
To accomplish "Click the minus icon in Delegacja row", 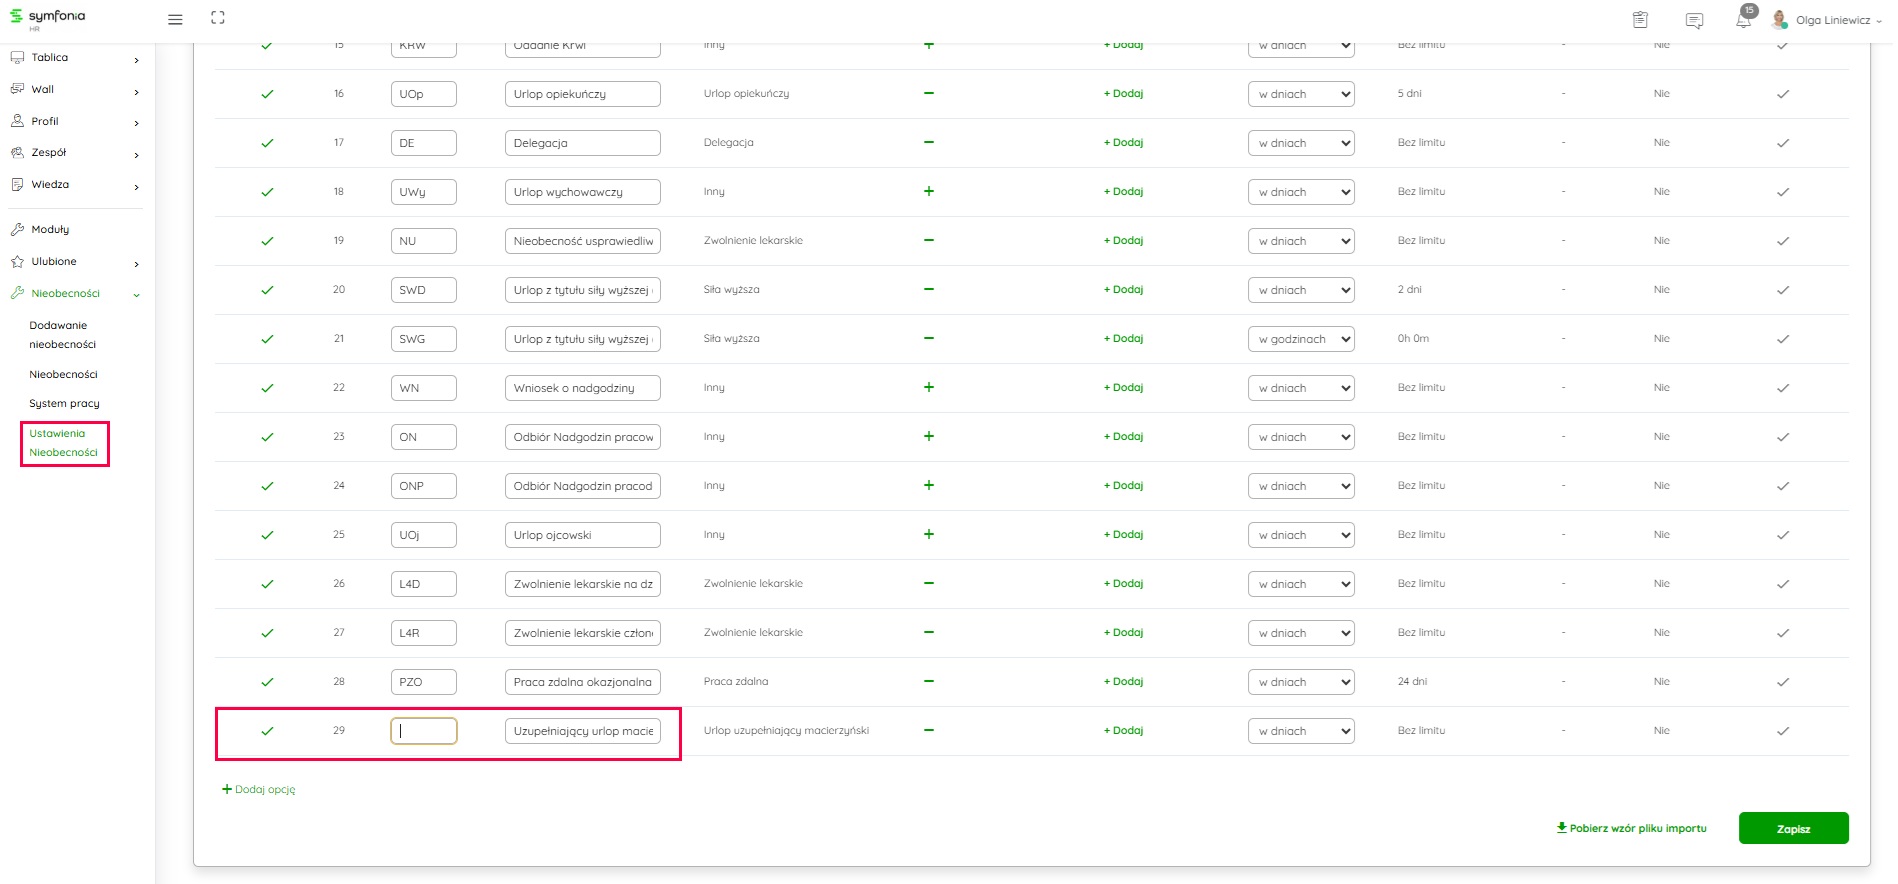I will point(928,142).
